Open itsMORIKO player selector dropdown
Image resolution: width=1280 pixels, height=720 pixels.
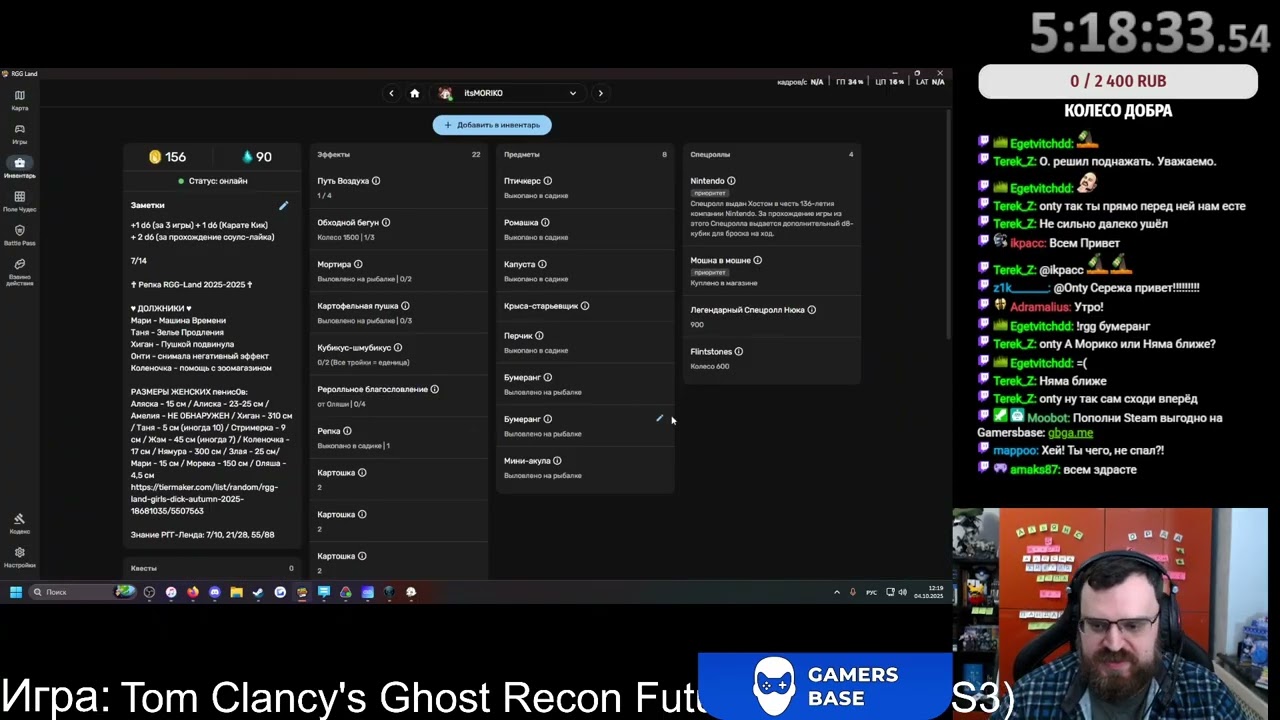pos(507,93)
